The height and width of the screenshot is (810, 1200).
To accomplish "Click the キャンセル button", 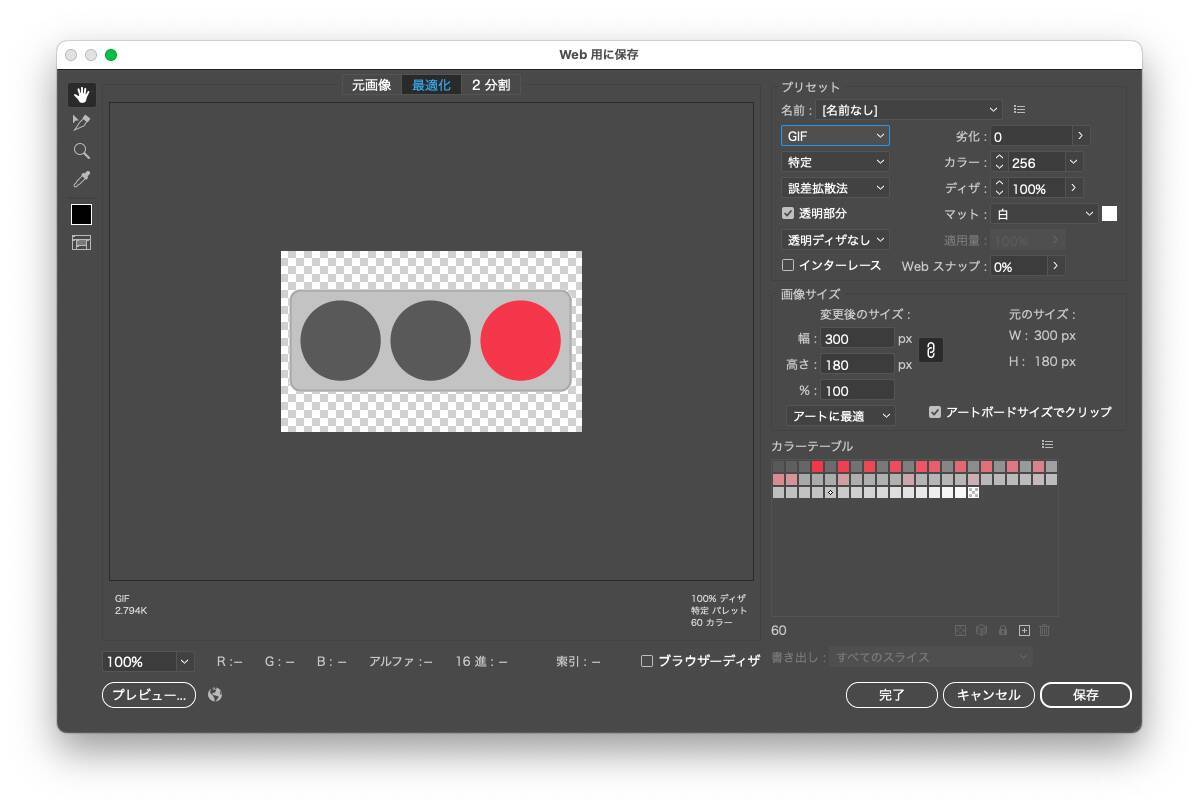I will (988, 695).
